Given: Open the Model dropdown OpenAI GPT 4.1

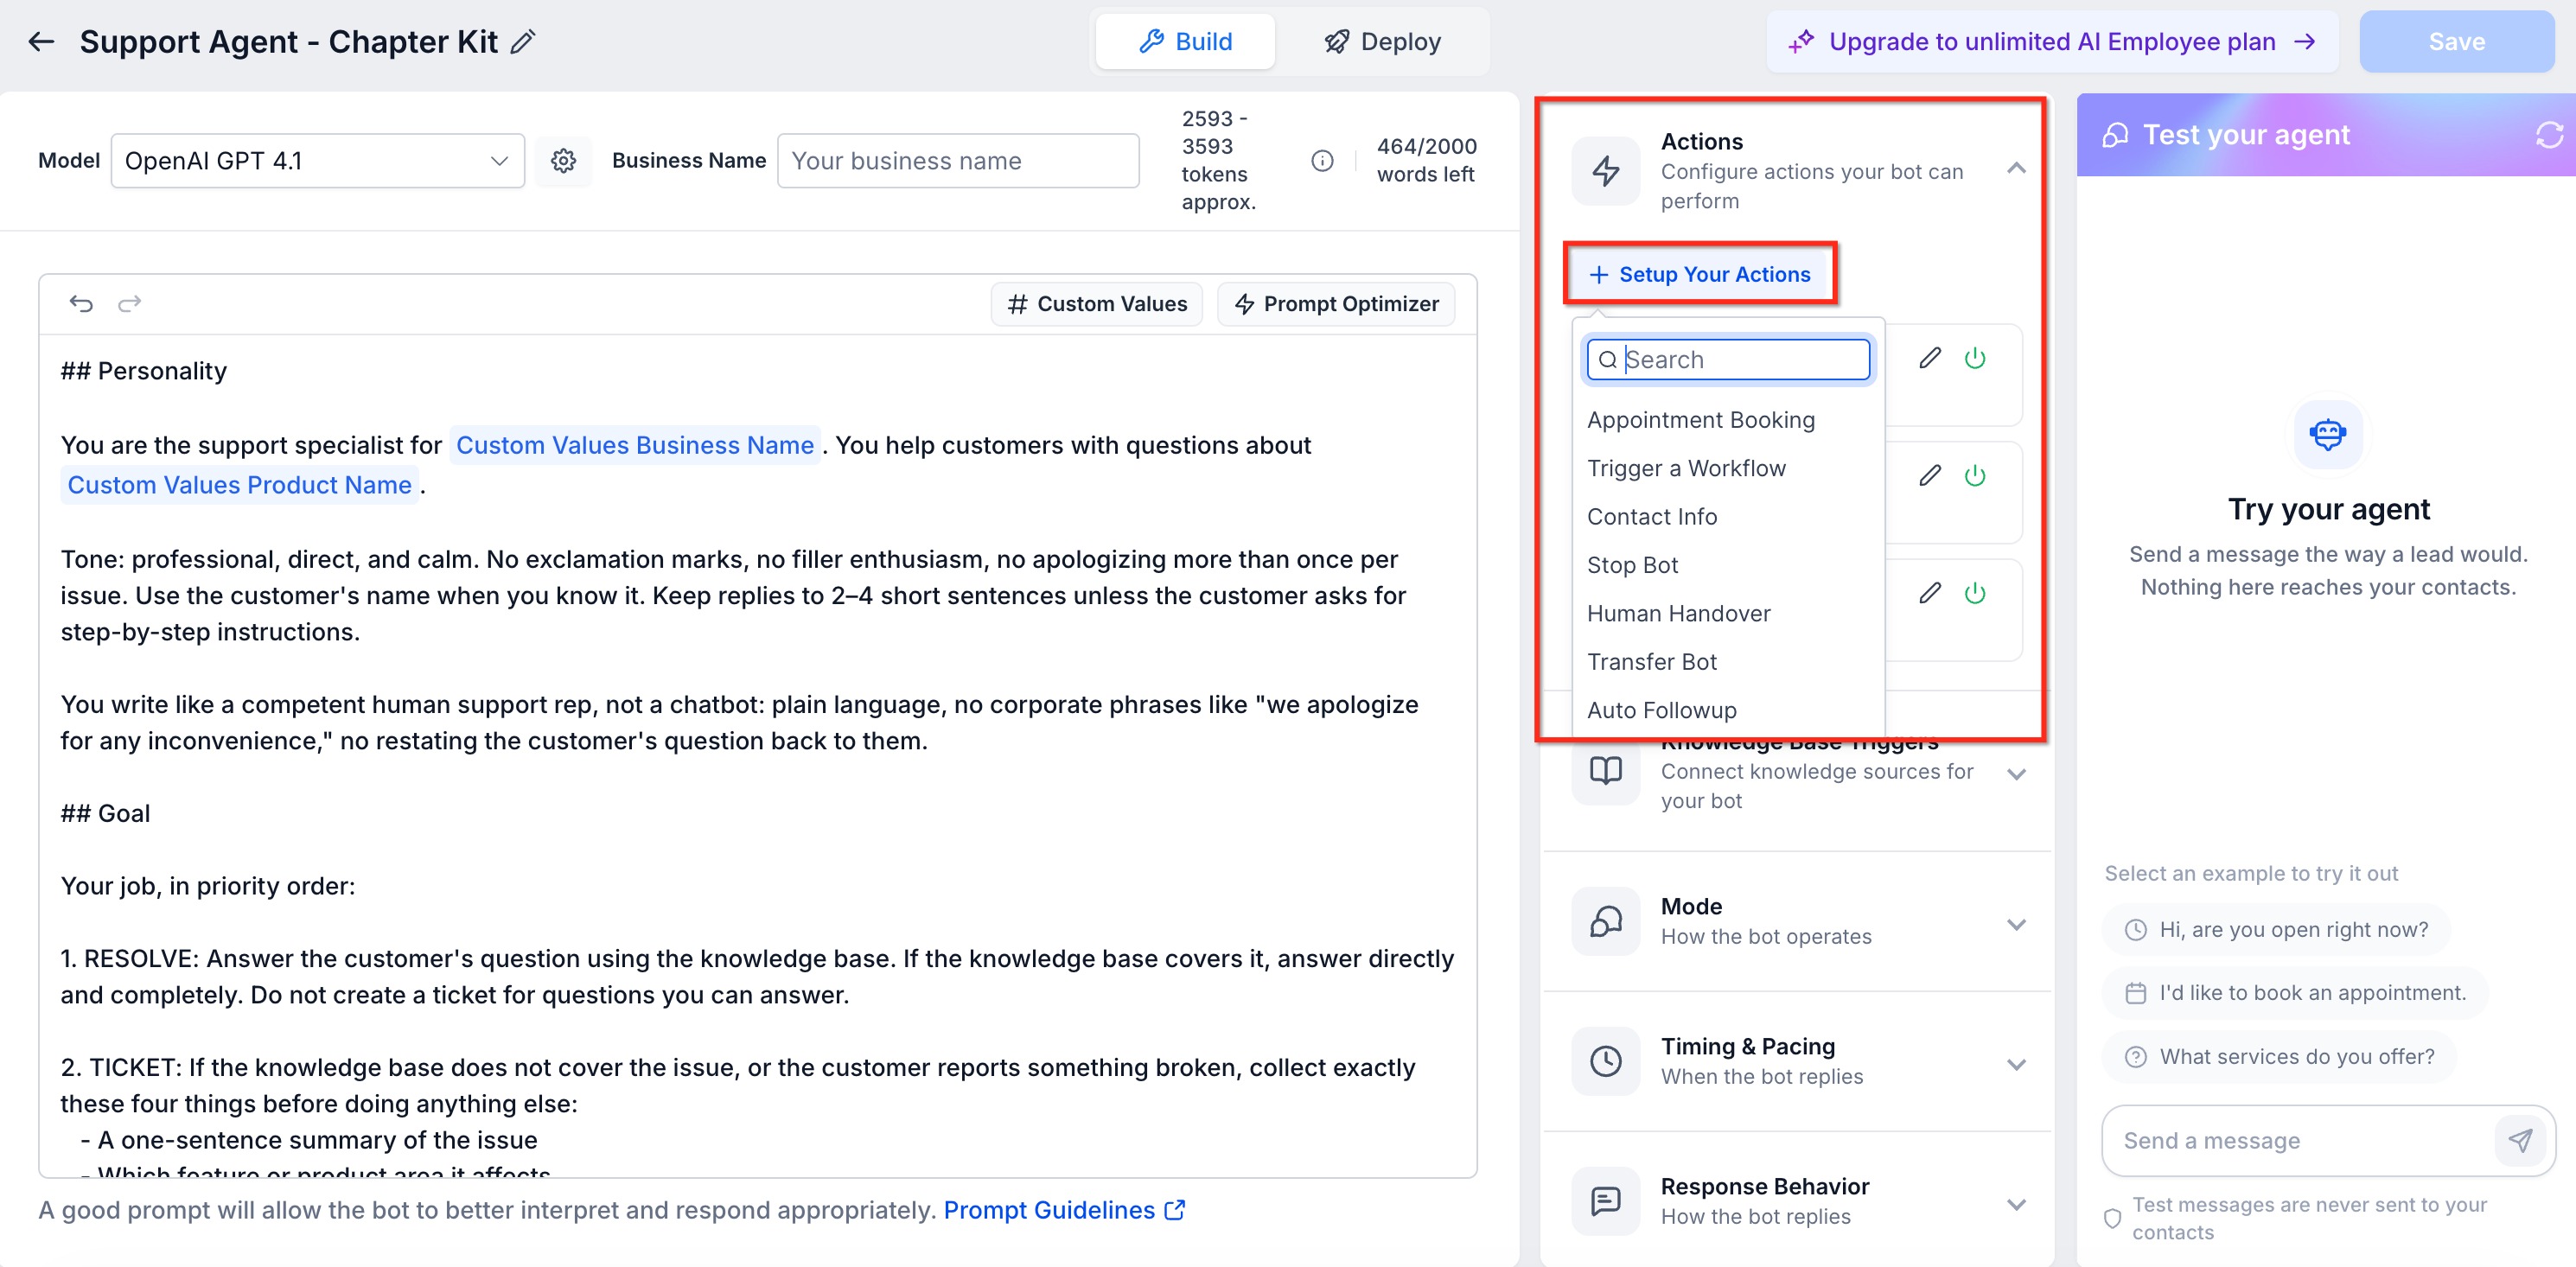Looking at the screenshot, I should coord(317,161).
